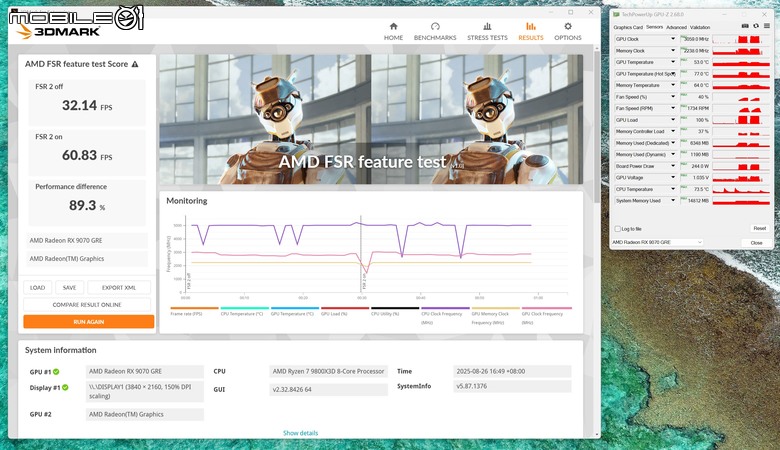Click the LOAD button
The image size is (780, 450).
pyautogui.click(x=37, y=287)
